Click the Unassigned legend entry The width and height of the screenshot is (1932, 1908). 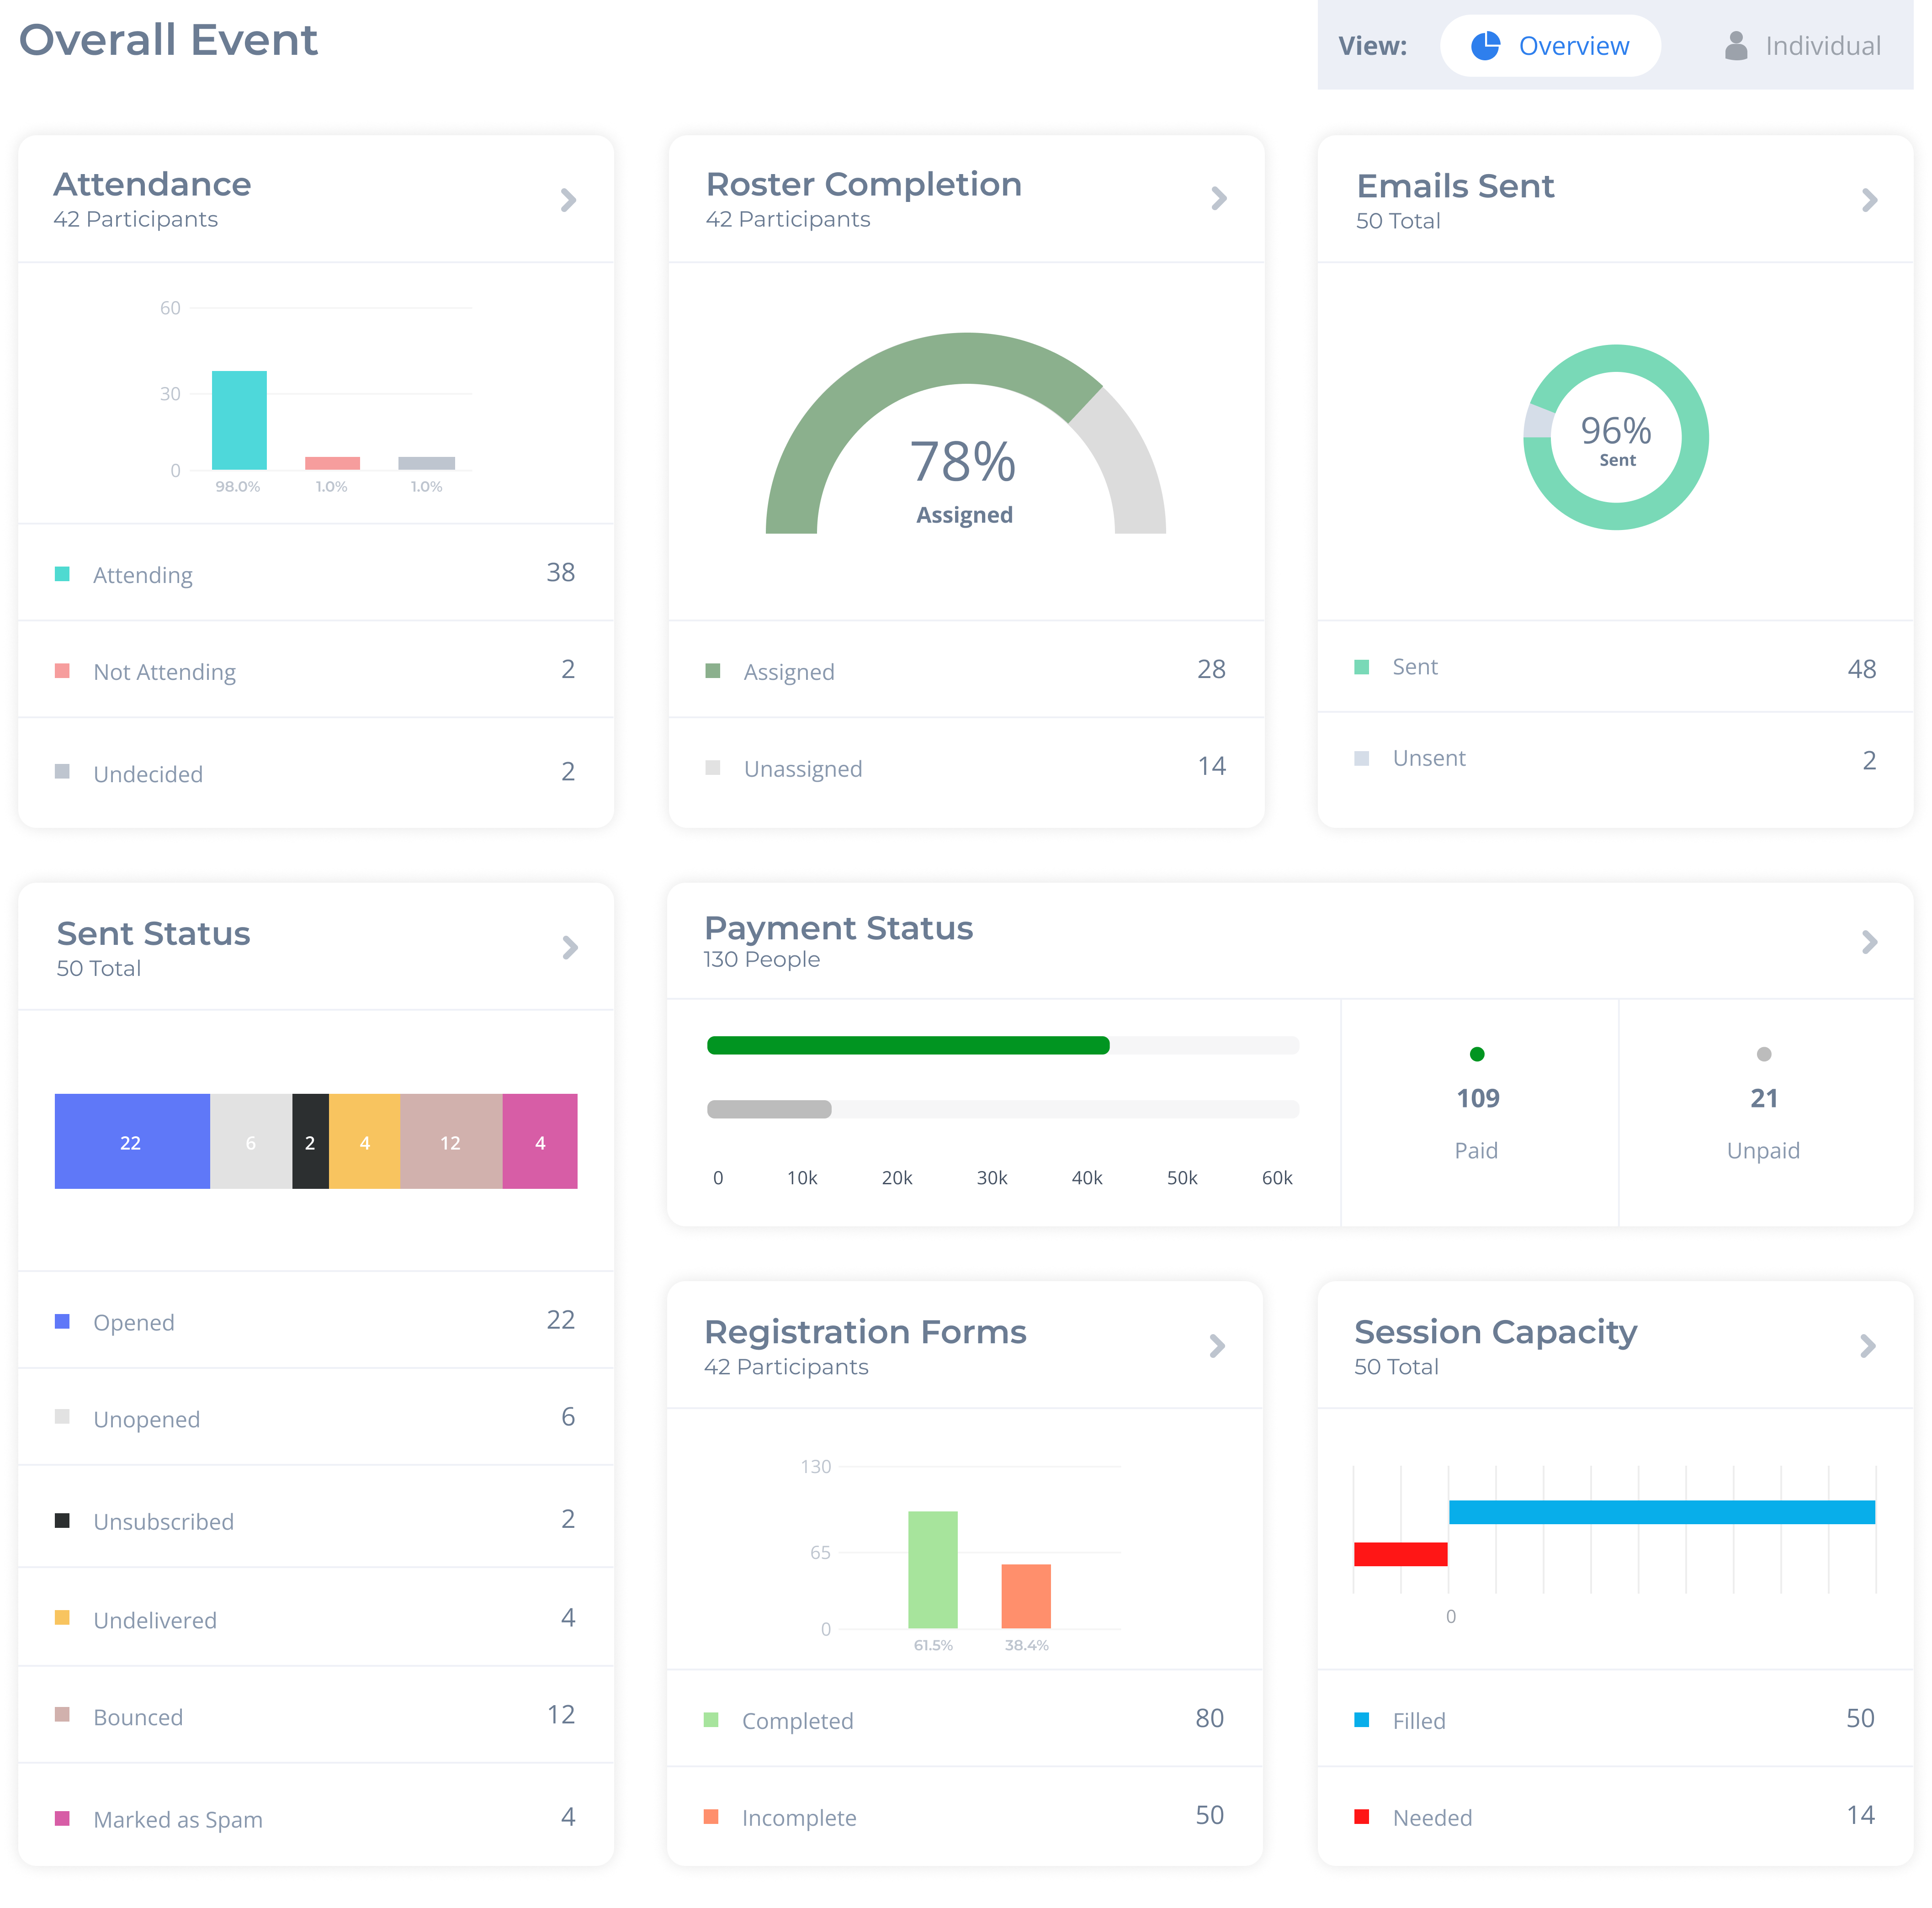coord(802,768)
